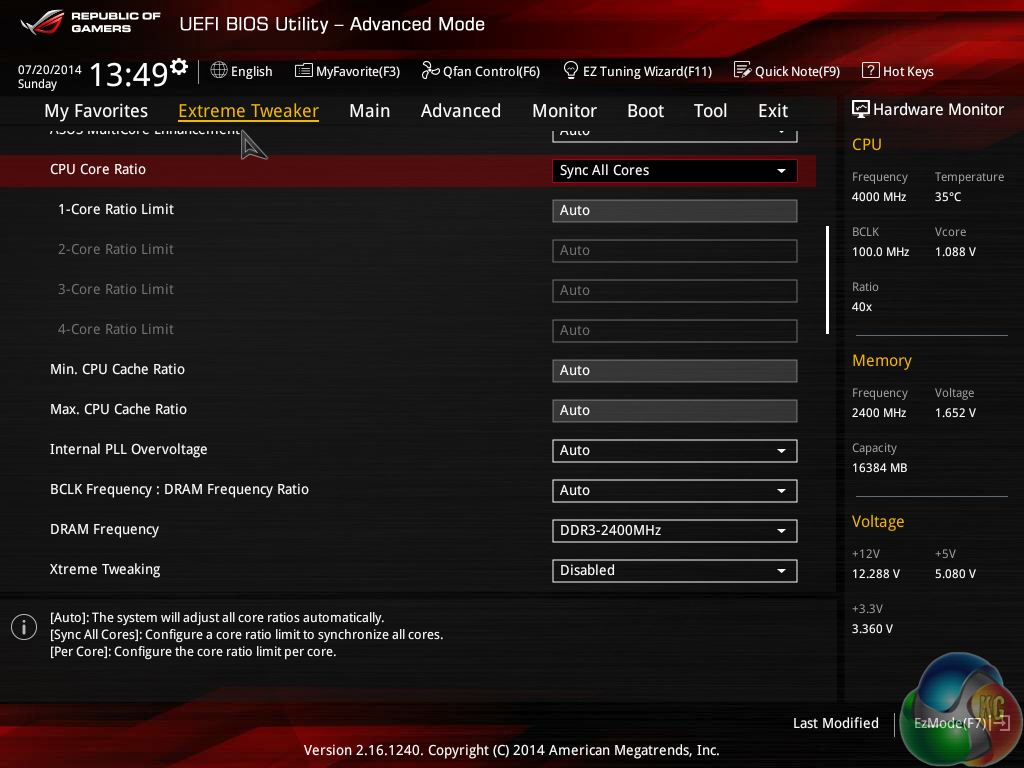
Task: Click the globe language icon
Action: (219, 70)
